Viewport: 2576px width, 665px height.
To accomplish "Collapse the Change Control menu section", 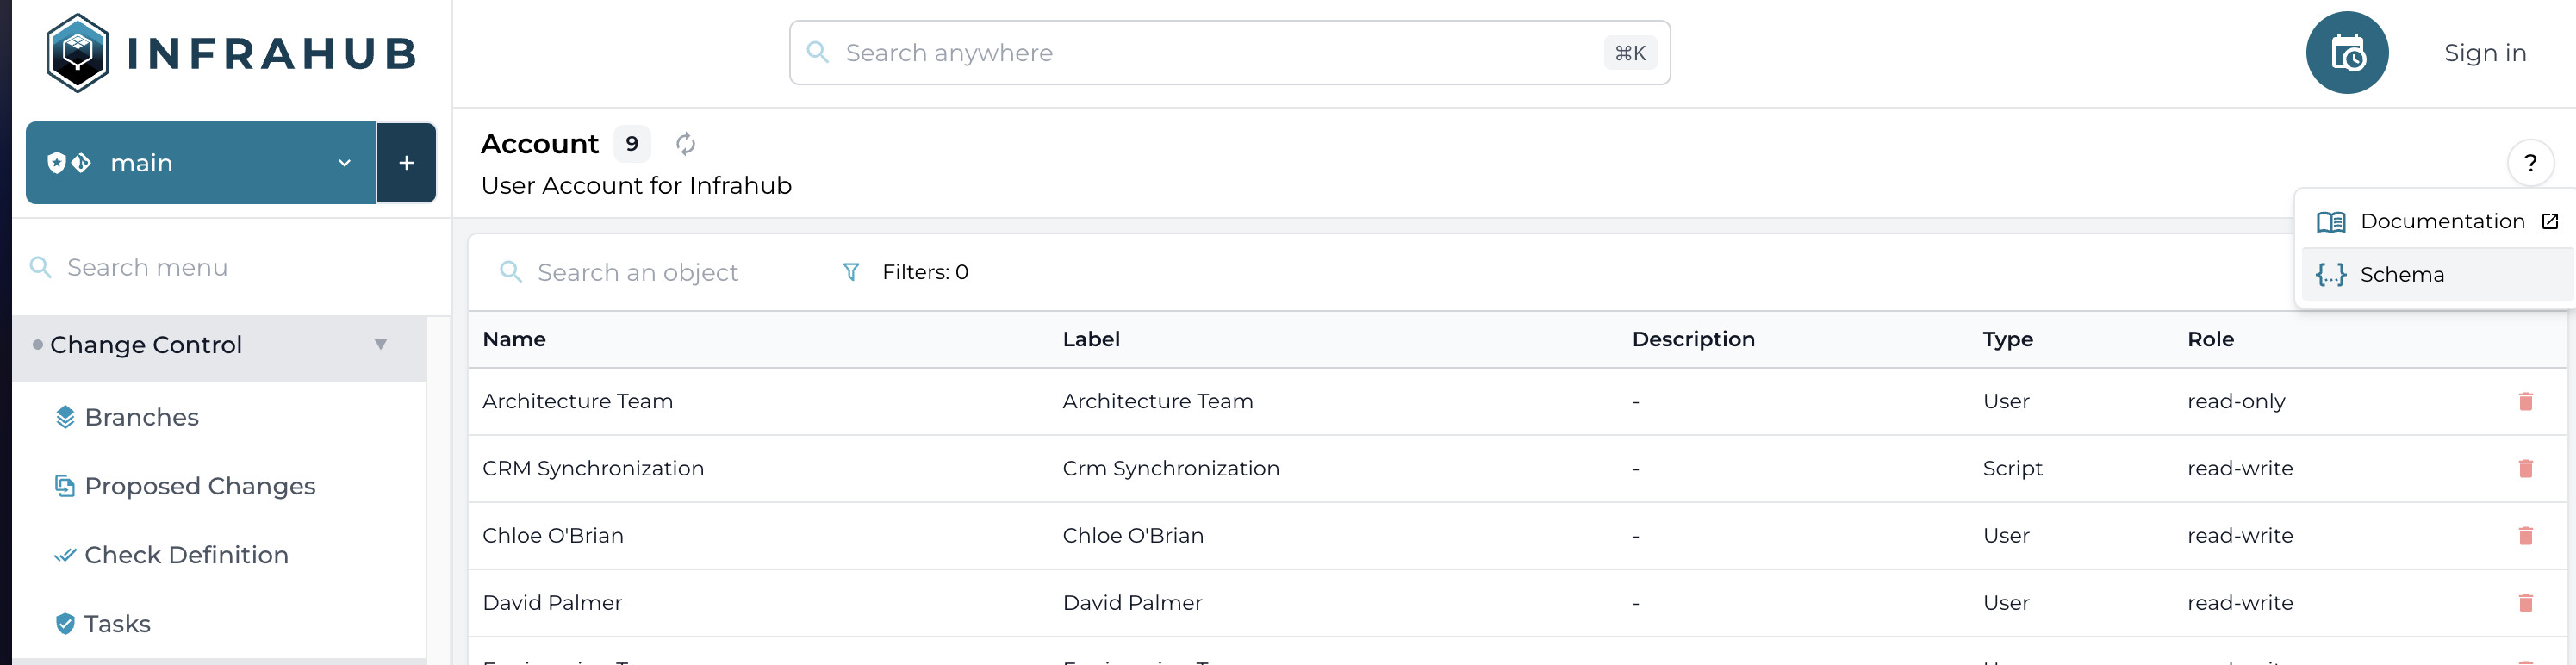I will 380,345.
